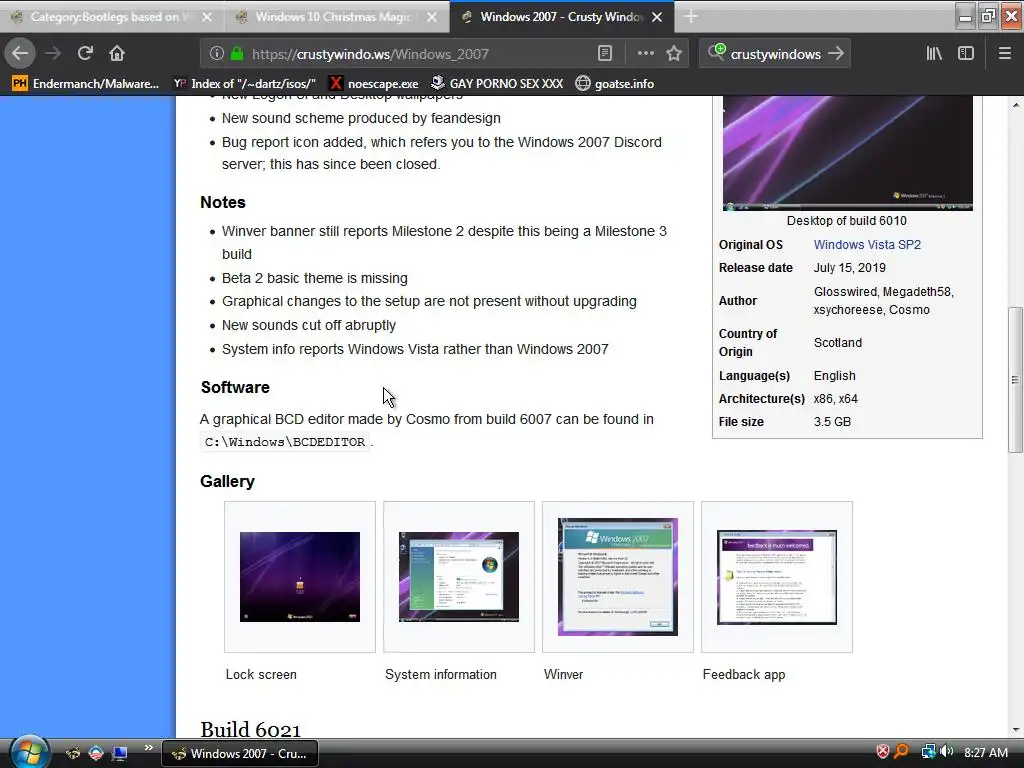The width and height of the screenshot is (1024, 768).
Task: Submit the crustywindows search arrow
Action: point(836,54)
